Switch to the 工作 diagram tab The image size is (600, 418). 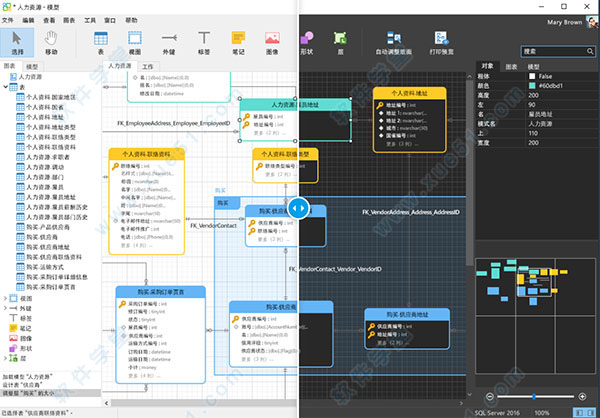click(x=147, y=66)
